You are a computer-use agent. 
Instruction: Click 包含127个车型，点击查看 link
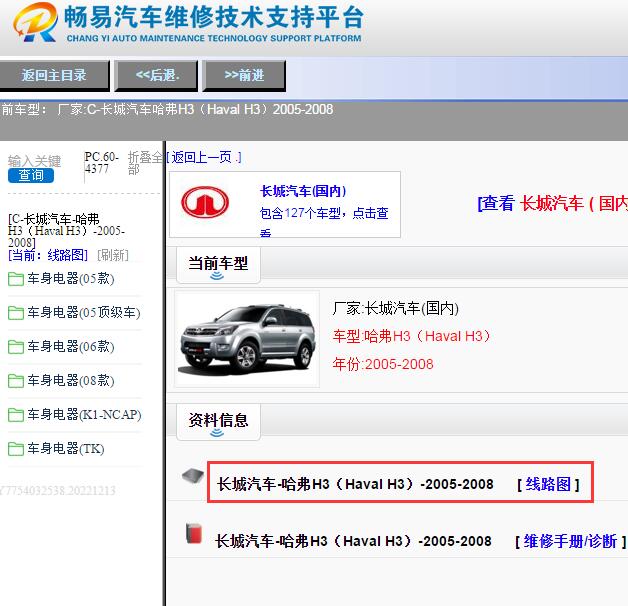(324, 222)
